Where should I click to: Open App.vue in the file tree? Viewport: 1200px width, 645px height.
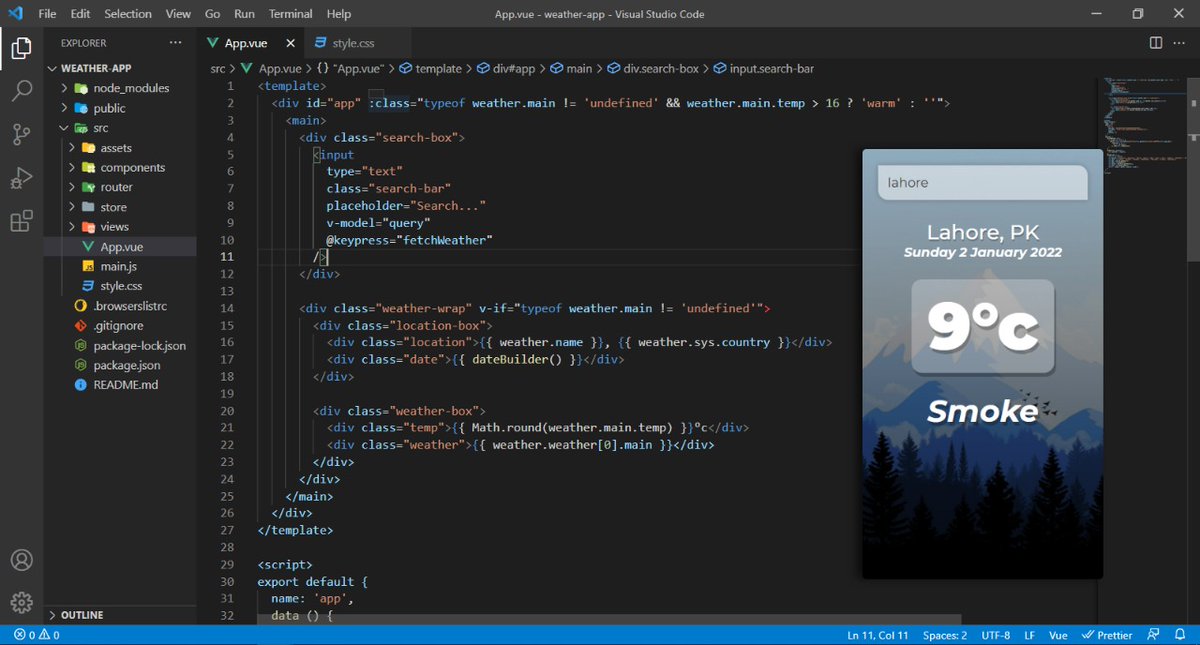120,247
